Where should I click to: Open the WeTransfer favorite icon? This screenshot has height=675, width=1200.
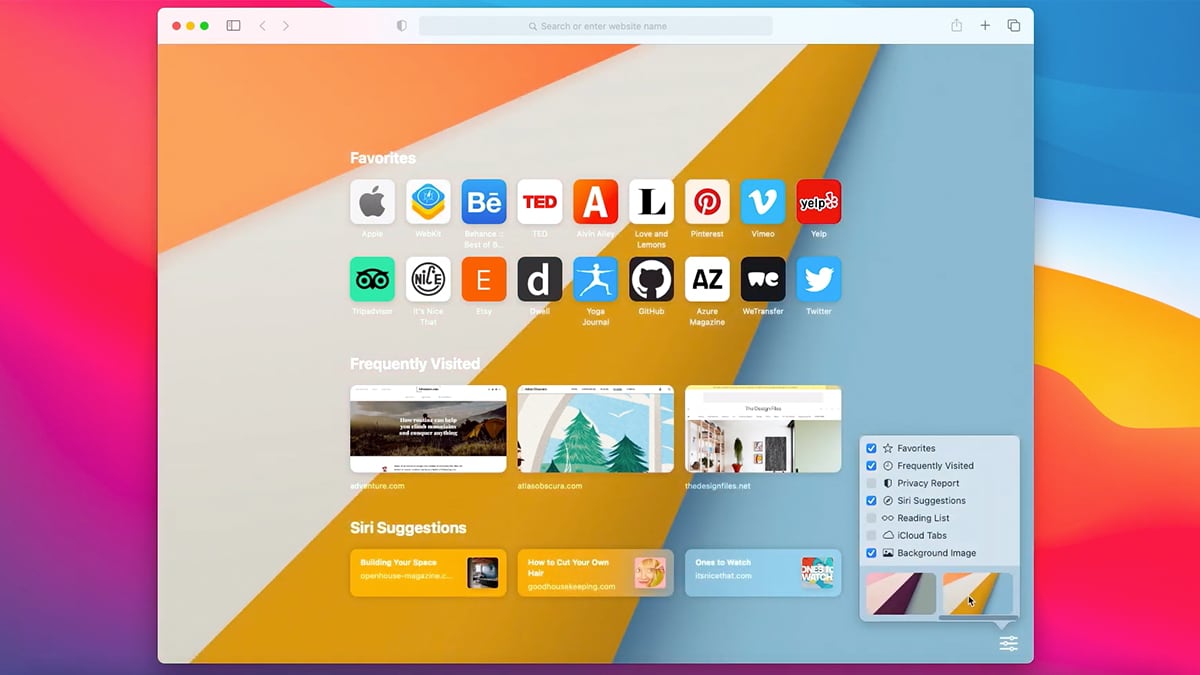click(763, 279)
